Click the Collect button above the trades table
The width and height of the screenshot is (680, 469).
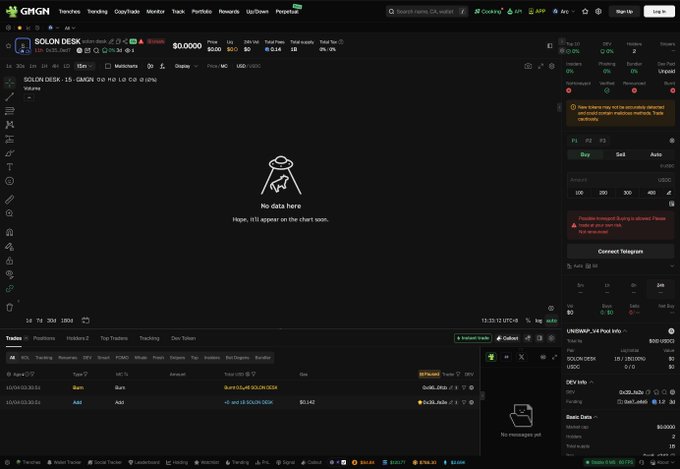coord(507,338)
